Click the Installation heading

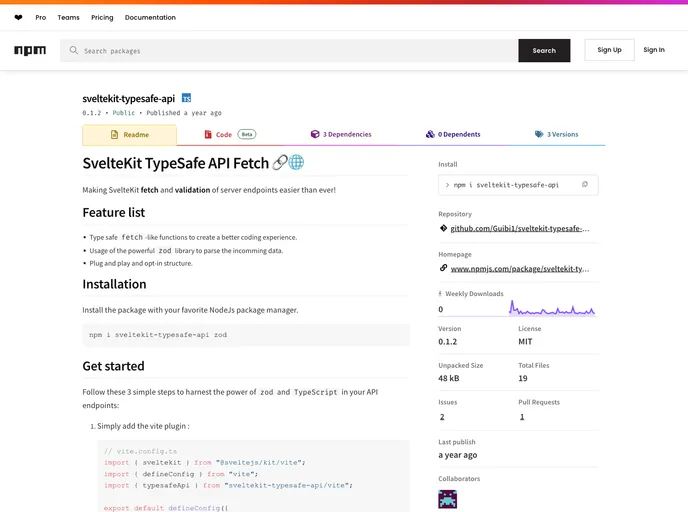pos(115,284)
